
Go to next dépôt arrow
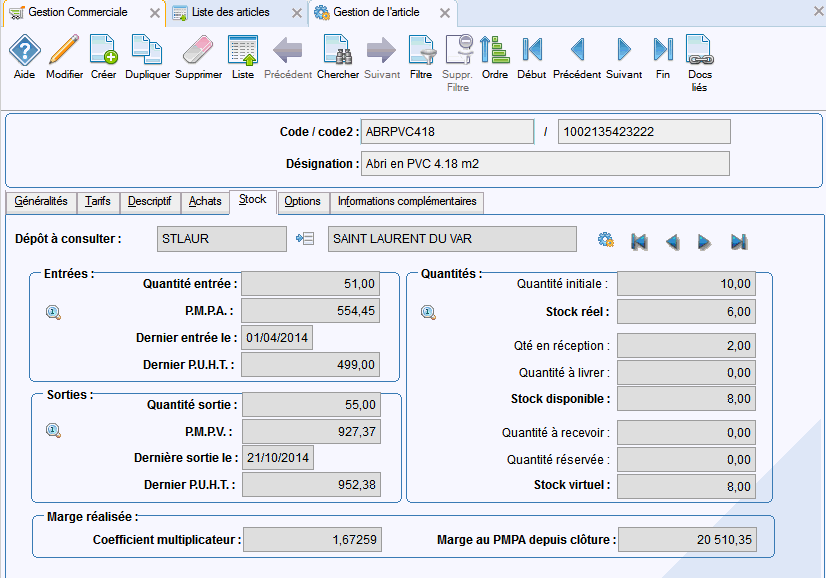coord(704,242)
